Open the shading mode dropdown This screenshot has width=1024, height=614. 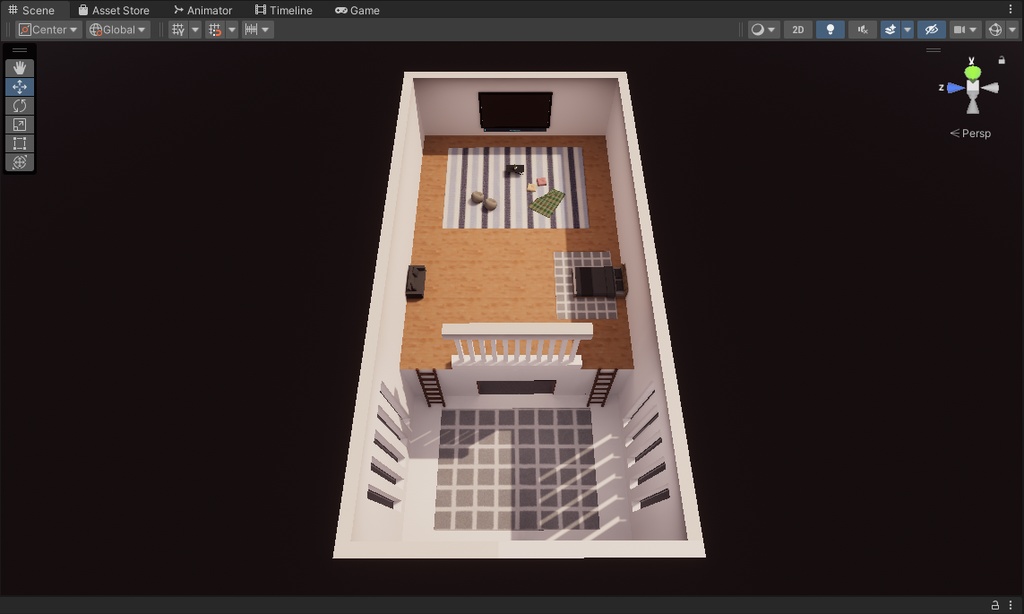tap(770, 29)
